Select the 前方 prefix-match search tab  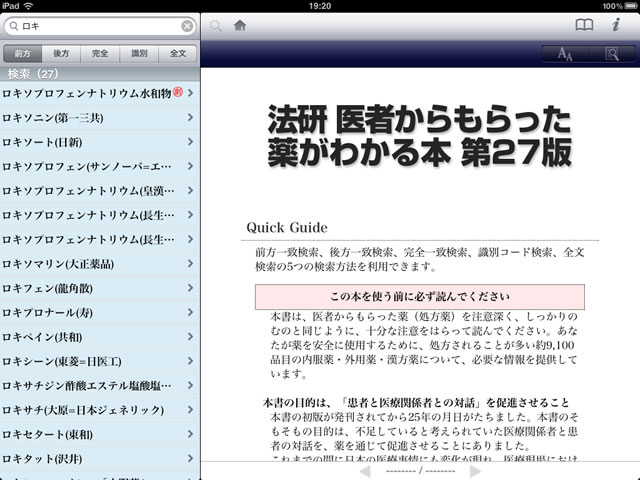tap(22, 53)
